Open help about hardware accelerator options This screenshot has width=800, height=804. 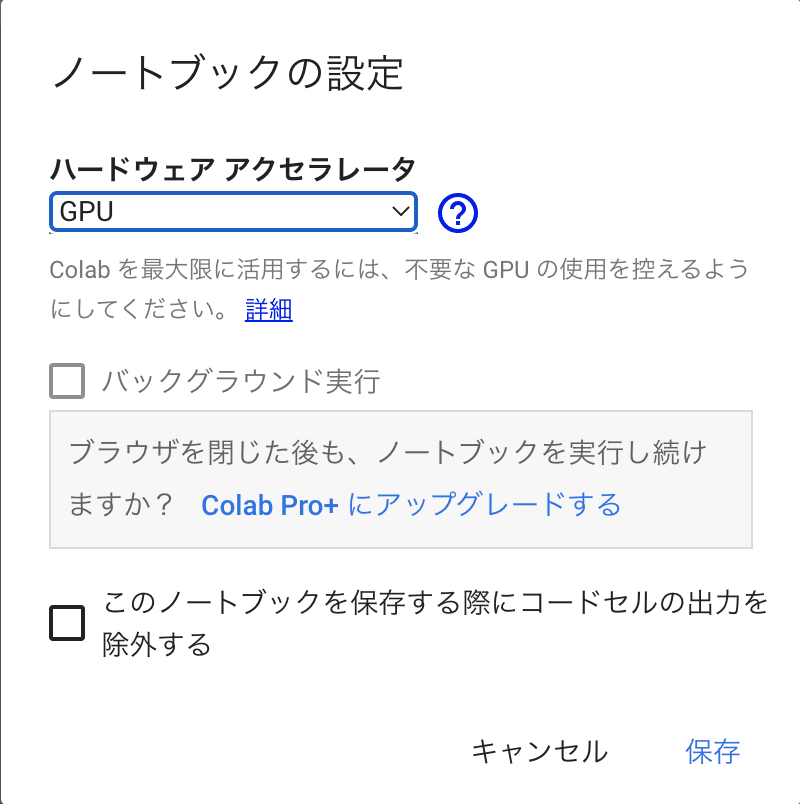(x=457, y=212)
